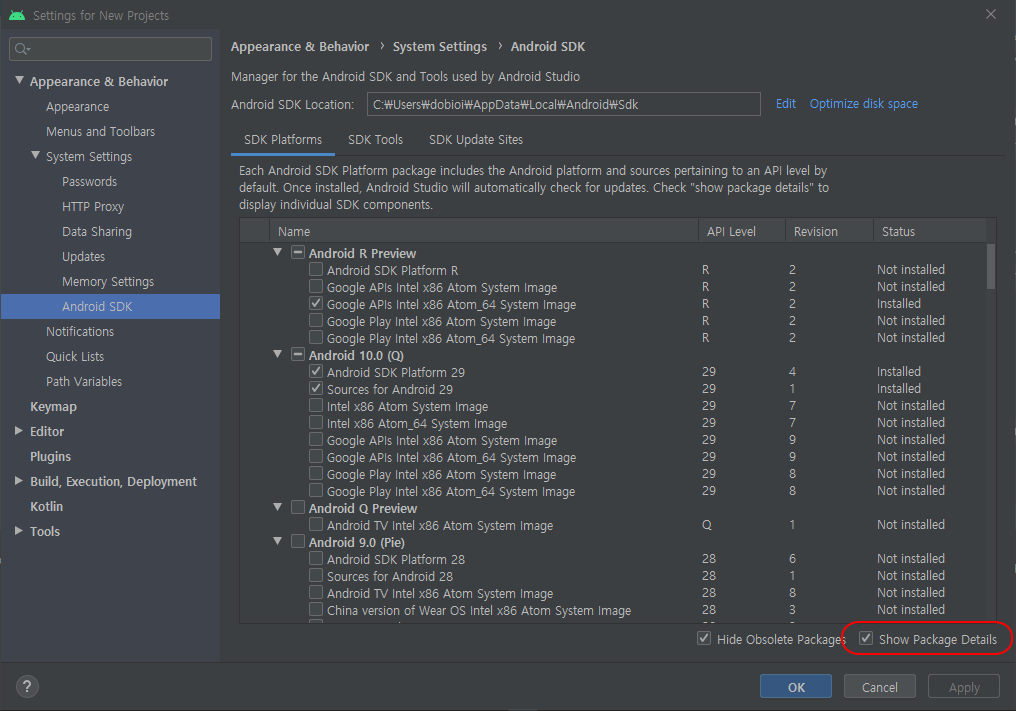Click the Status column header
This screenshot has width=1016, height=711.
[930, 231]
